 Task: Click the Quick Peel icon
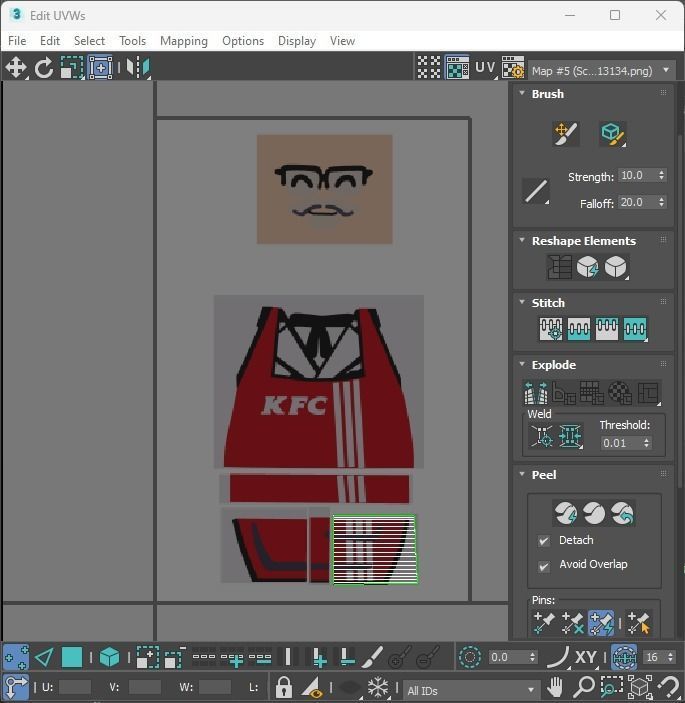(x=565, y=513)
